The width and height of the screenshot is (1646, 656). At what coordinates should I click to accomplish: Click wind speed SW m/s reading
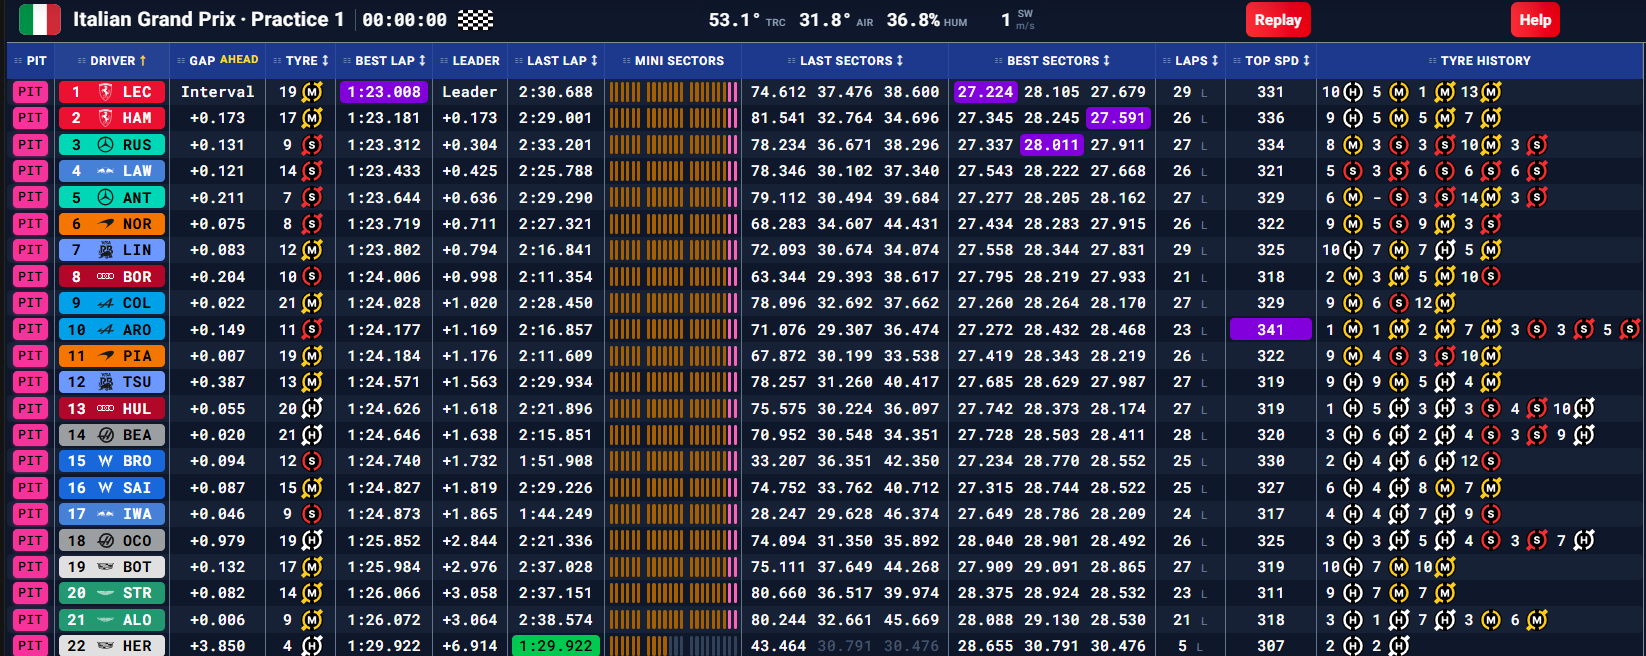click(x=1018, y=20)
